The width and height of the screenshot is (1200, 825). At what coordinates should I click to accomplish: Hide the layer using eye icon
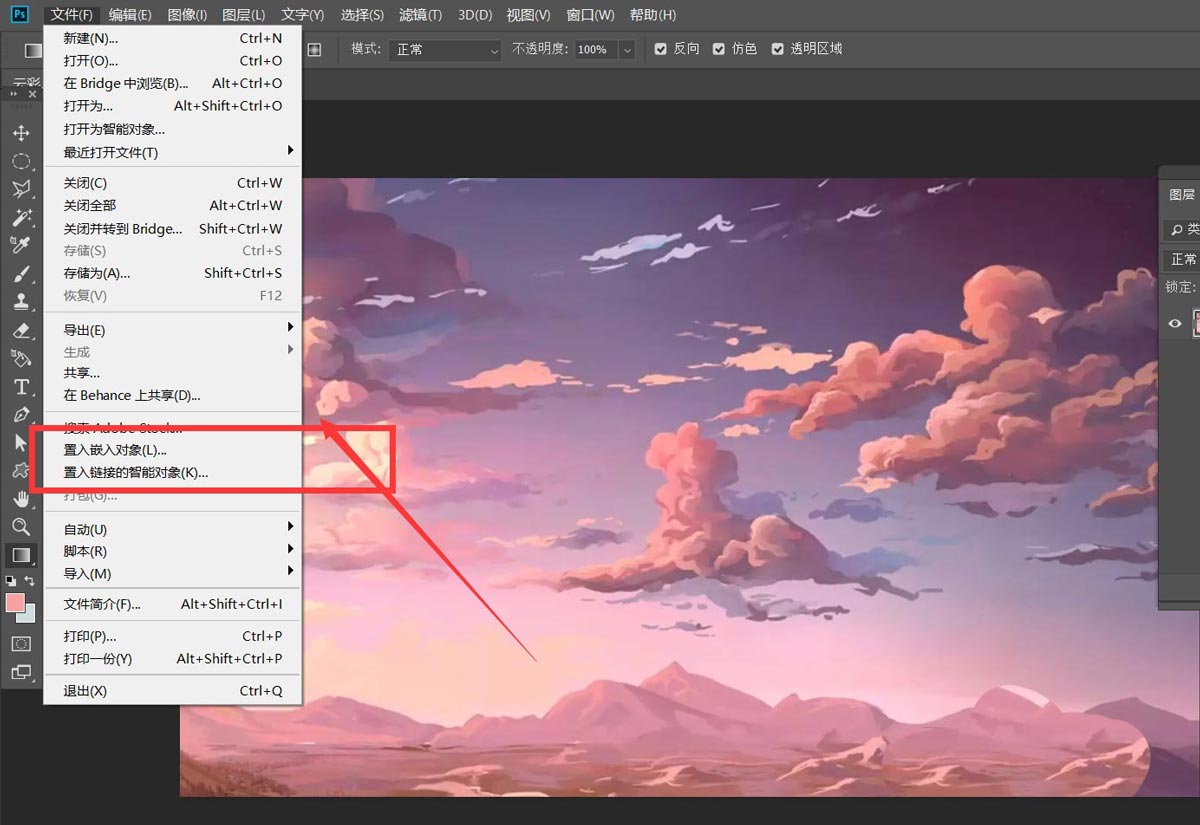coord(1175,323)
